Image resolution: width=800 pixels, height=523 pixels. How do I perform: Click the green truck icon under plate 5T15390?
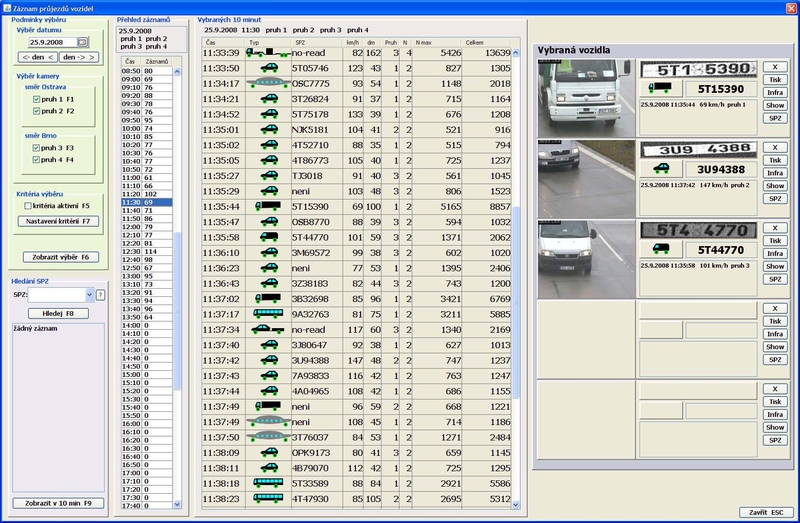[661, 89]
